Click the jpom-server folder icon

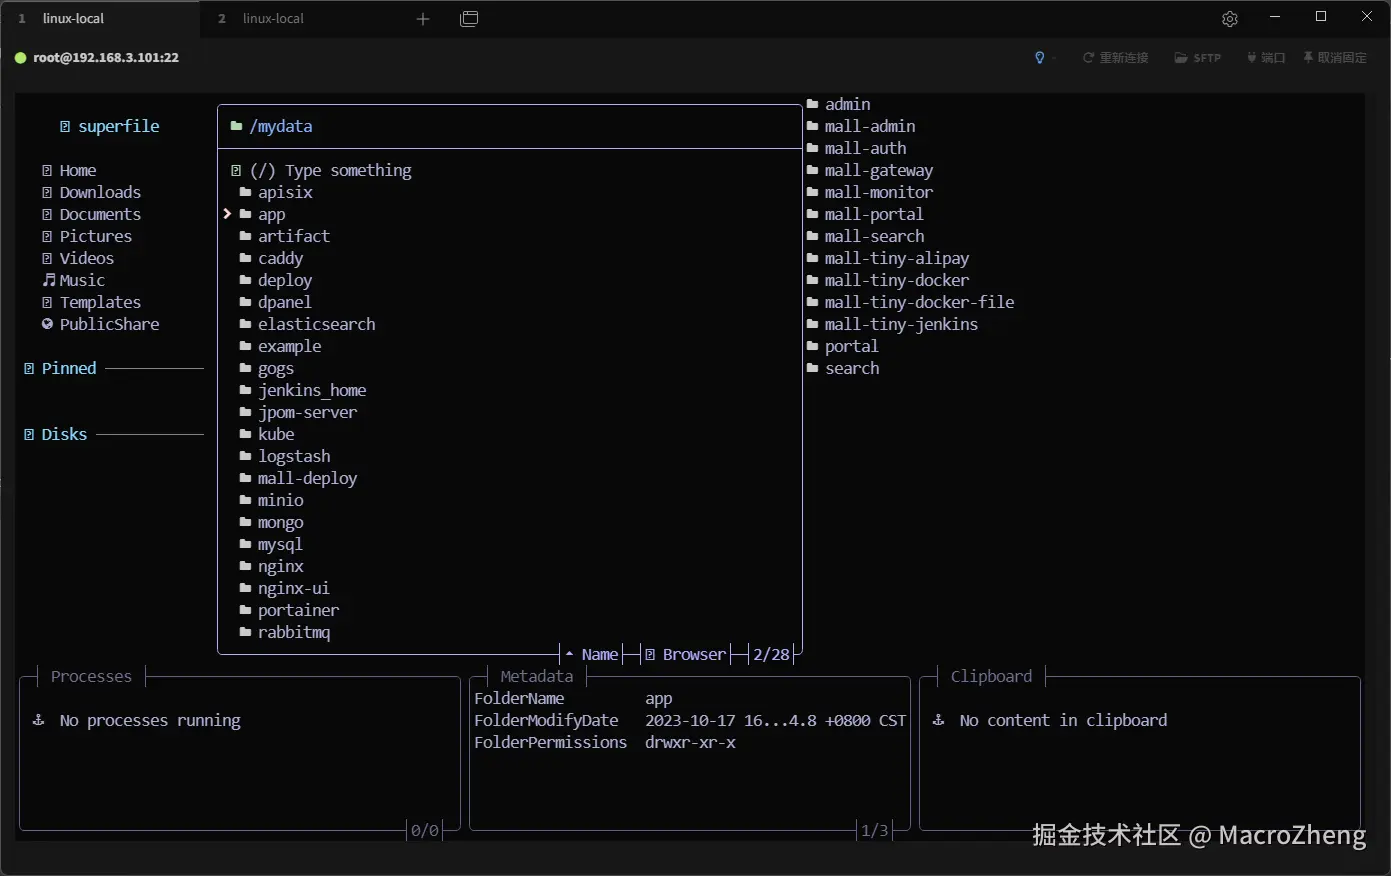coord(245,413)
